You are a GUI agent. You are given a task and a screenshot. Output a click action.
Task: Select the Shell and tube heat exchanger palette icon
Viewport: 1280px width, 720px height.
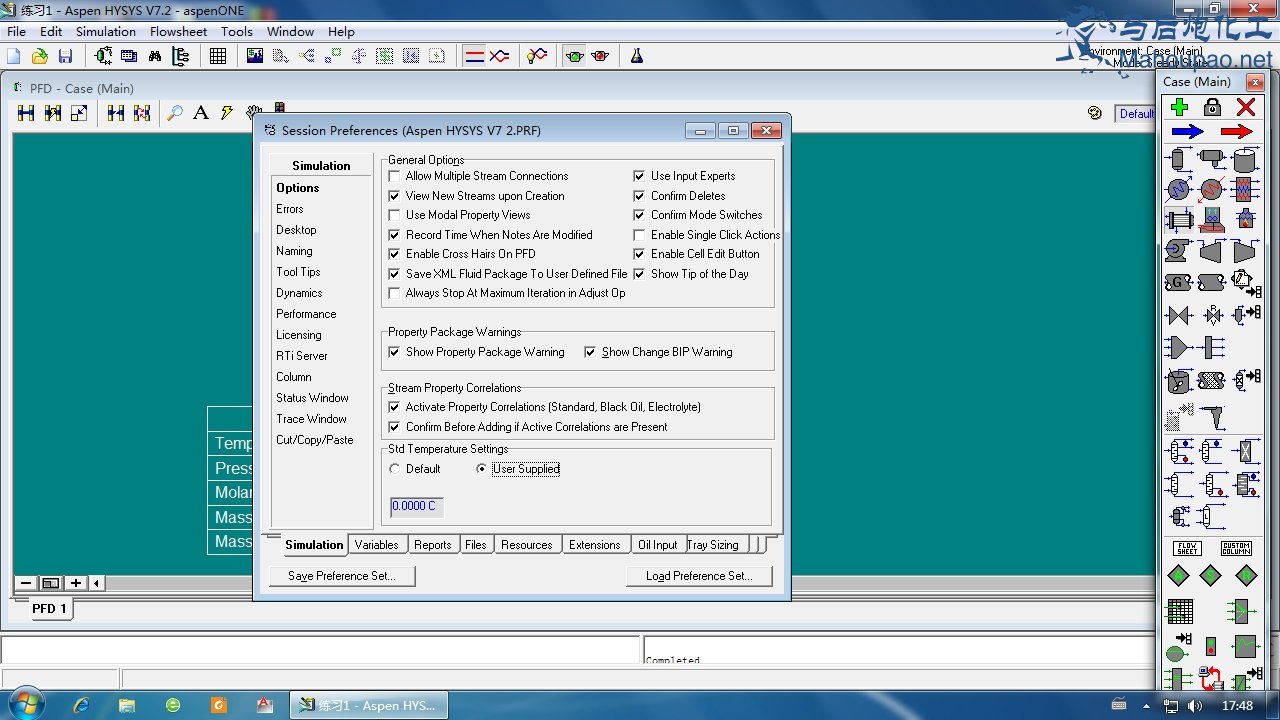click(1180, 219)
